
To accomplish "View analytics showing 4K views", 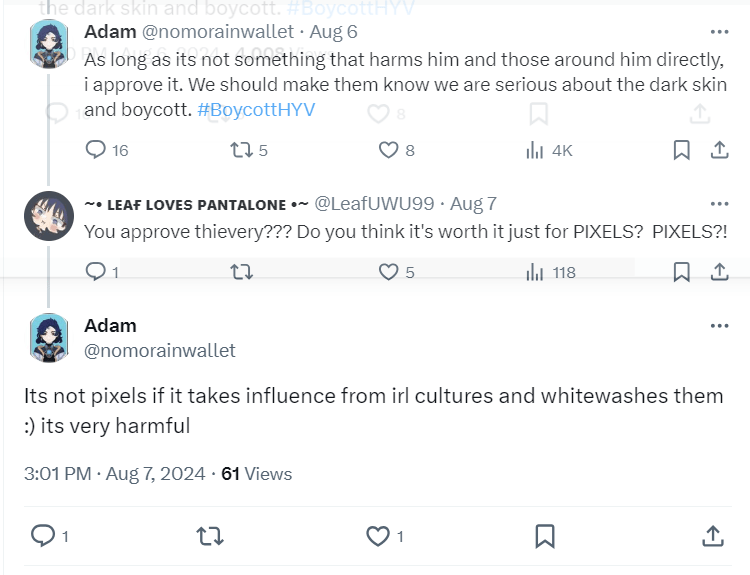I will [535, 150].
